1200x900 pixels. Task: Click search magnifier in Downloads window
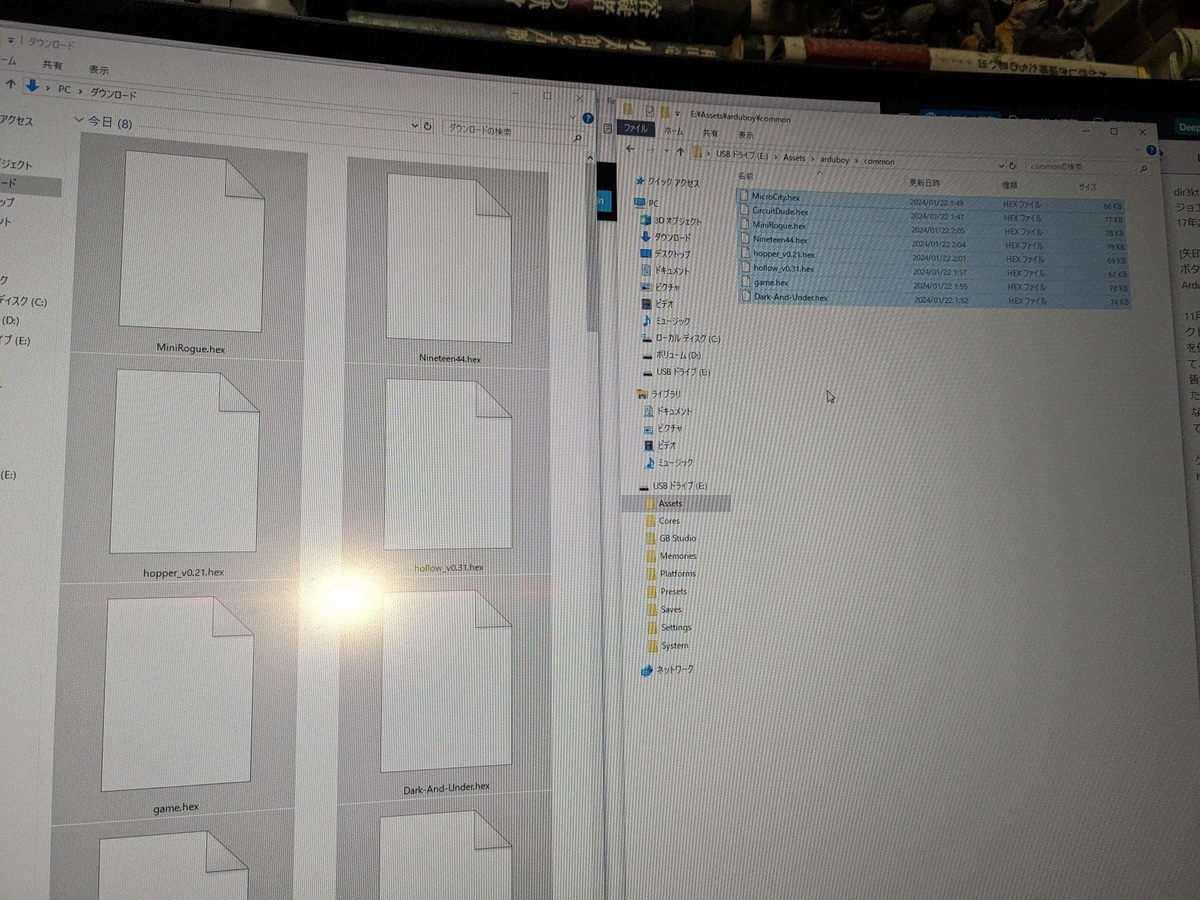[x=579, y=139]
